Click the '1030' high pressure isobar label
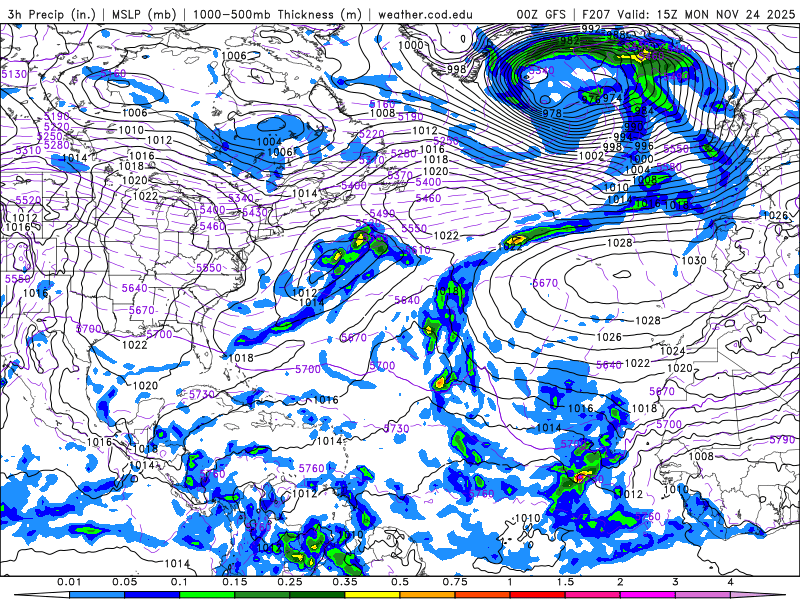The height and width of the screenshot is (600, 800). click(x=694, y=261)
